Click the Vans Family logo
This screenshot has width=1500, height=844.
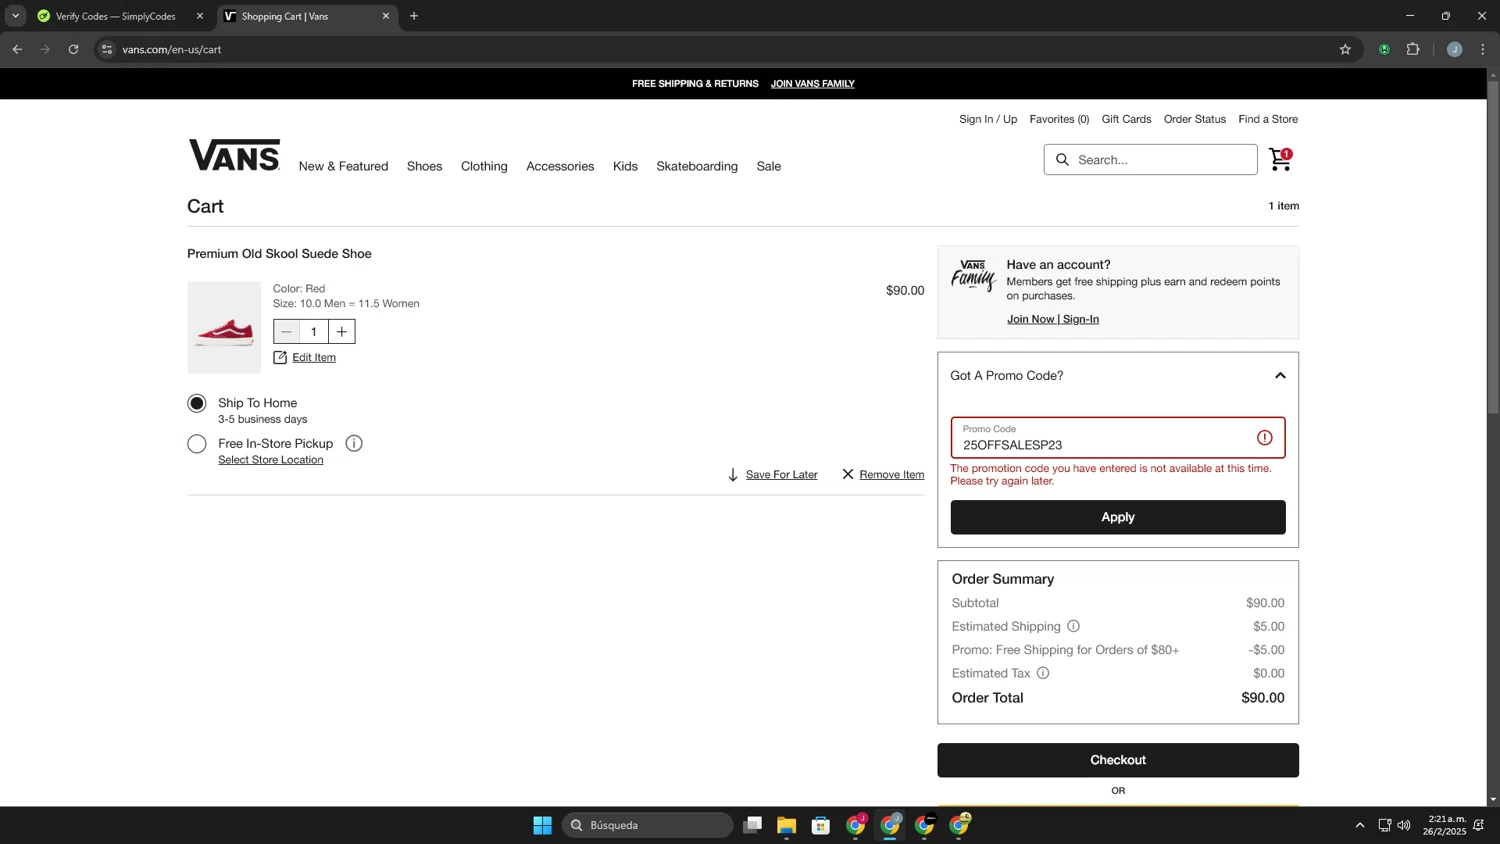pos(973,275)
